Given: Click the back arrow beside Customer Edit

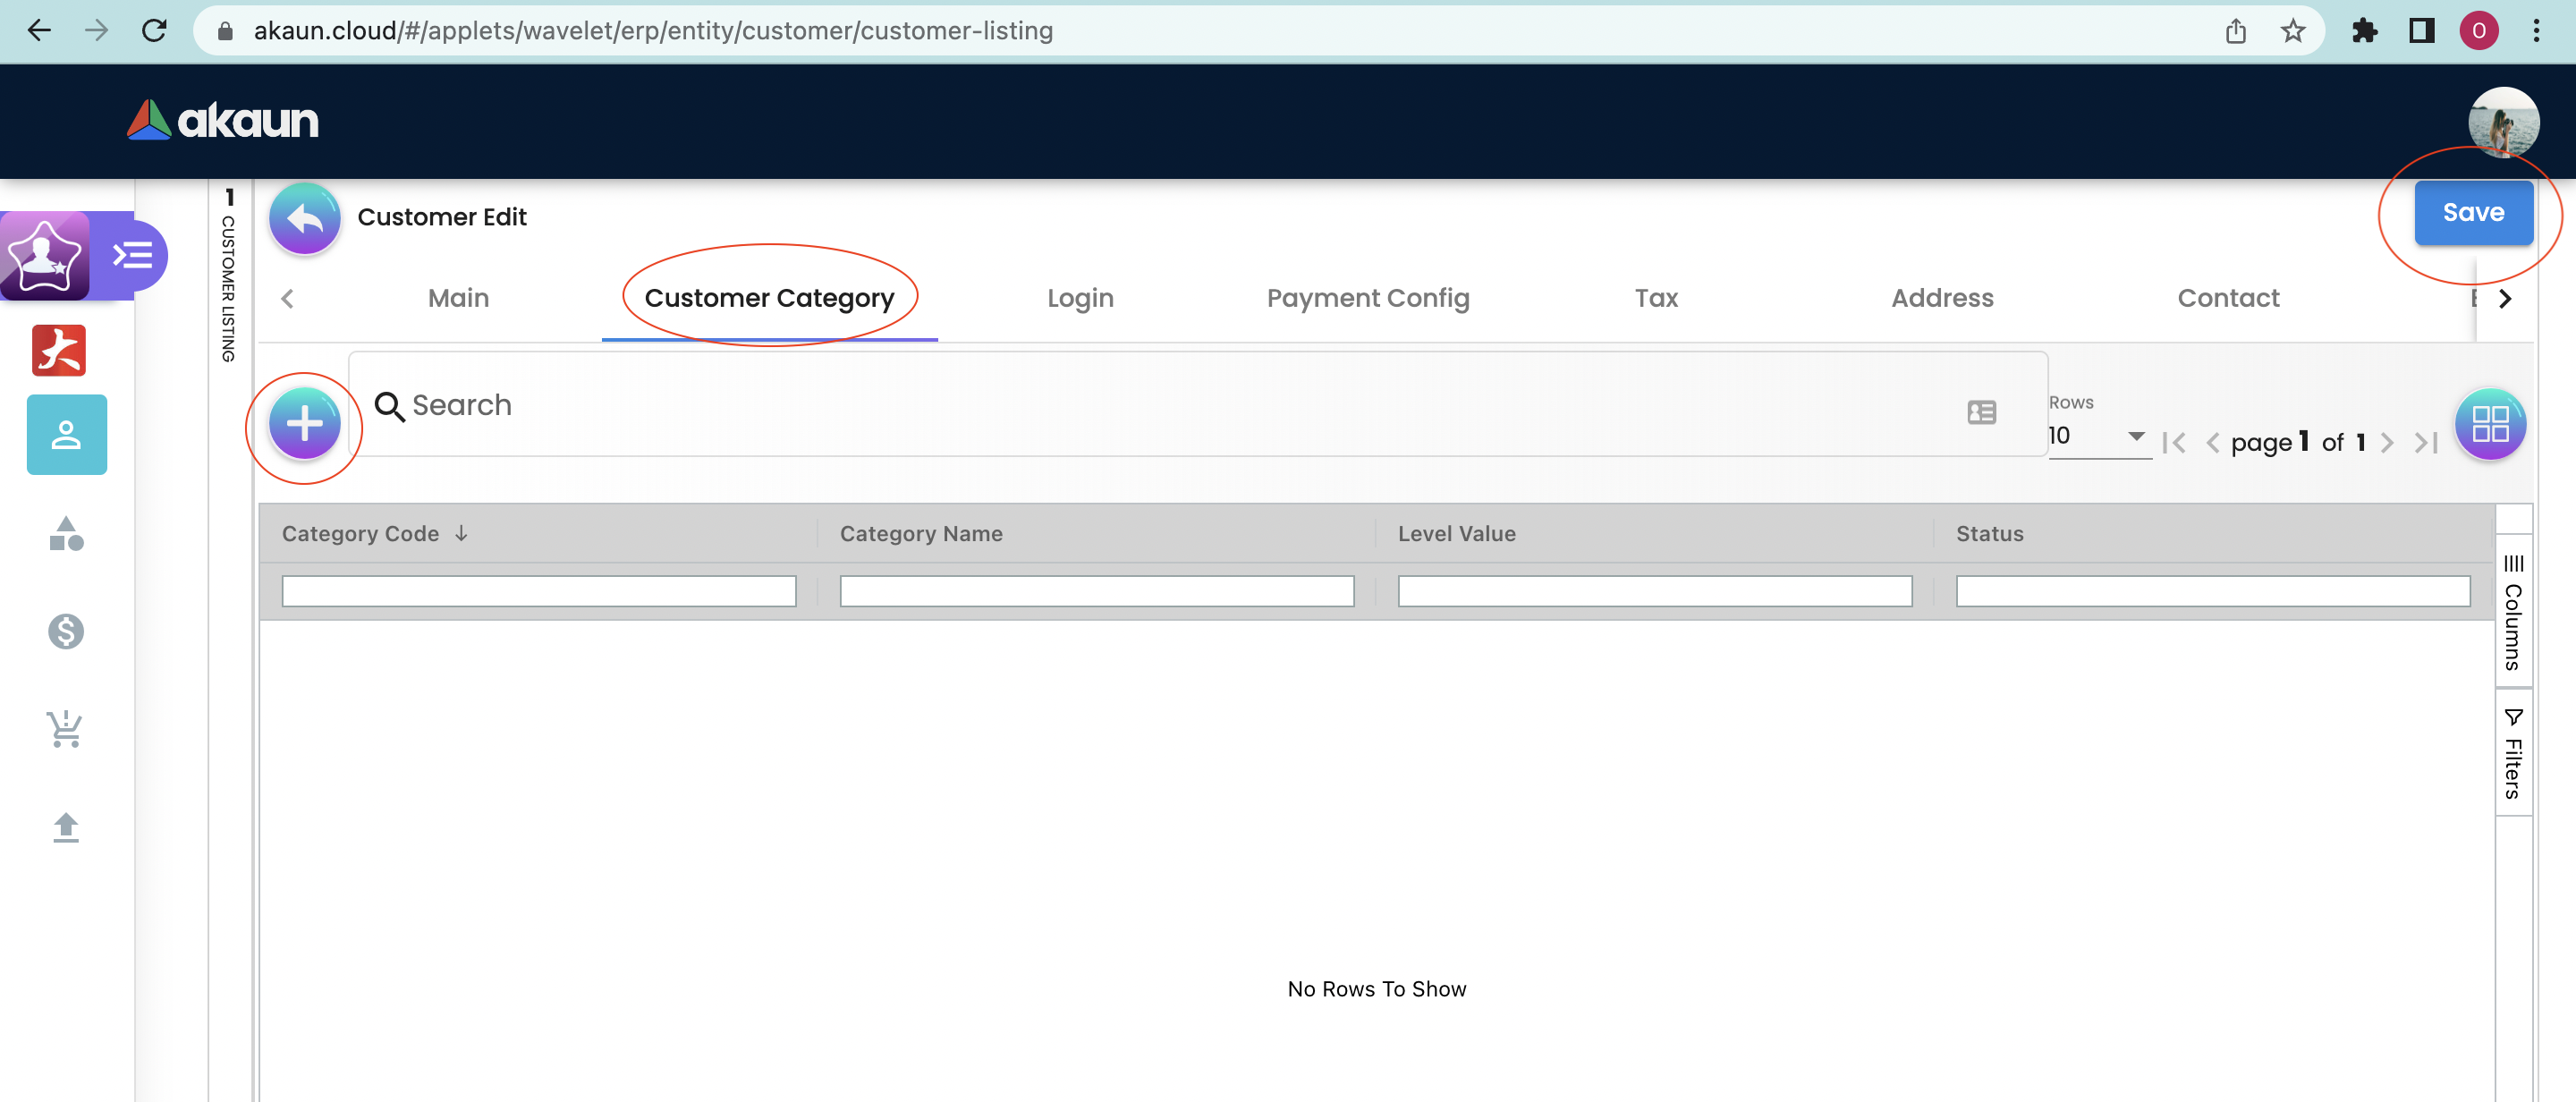Looking at the screenshot, I should [304, 217].
